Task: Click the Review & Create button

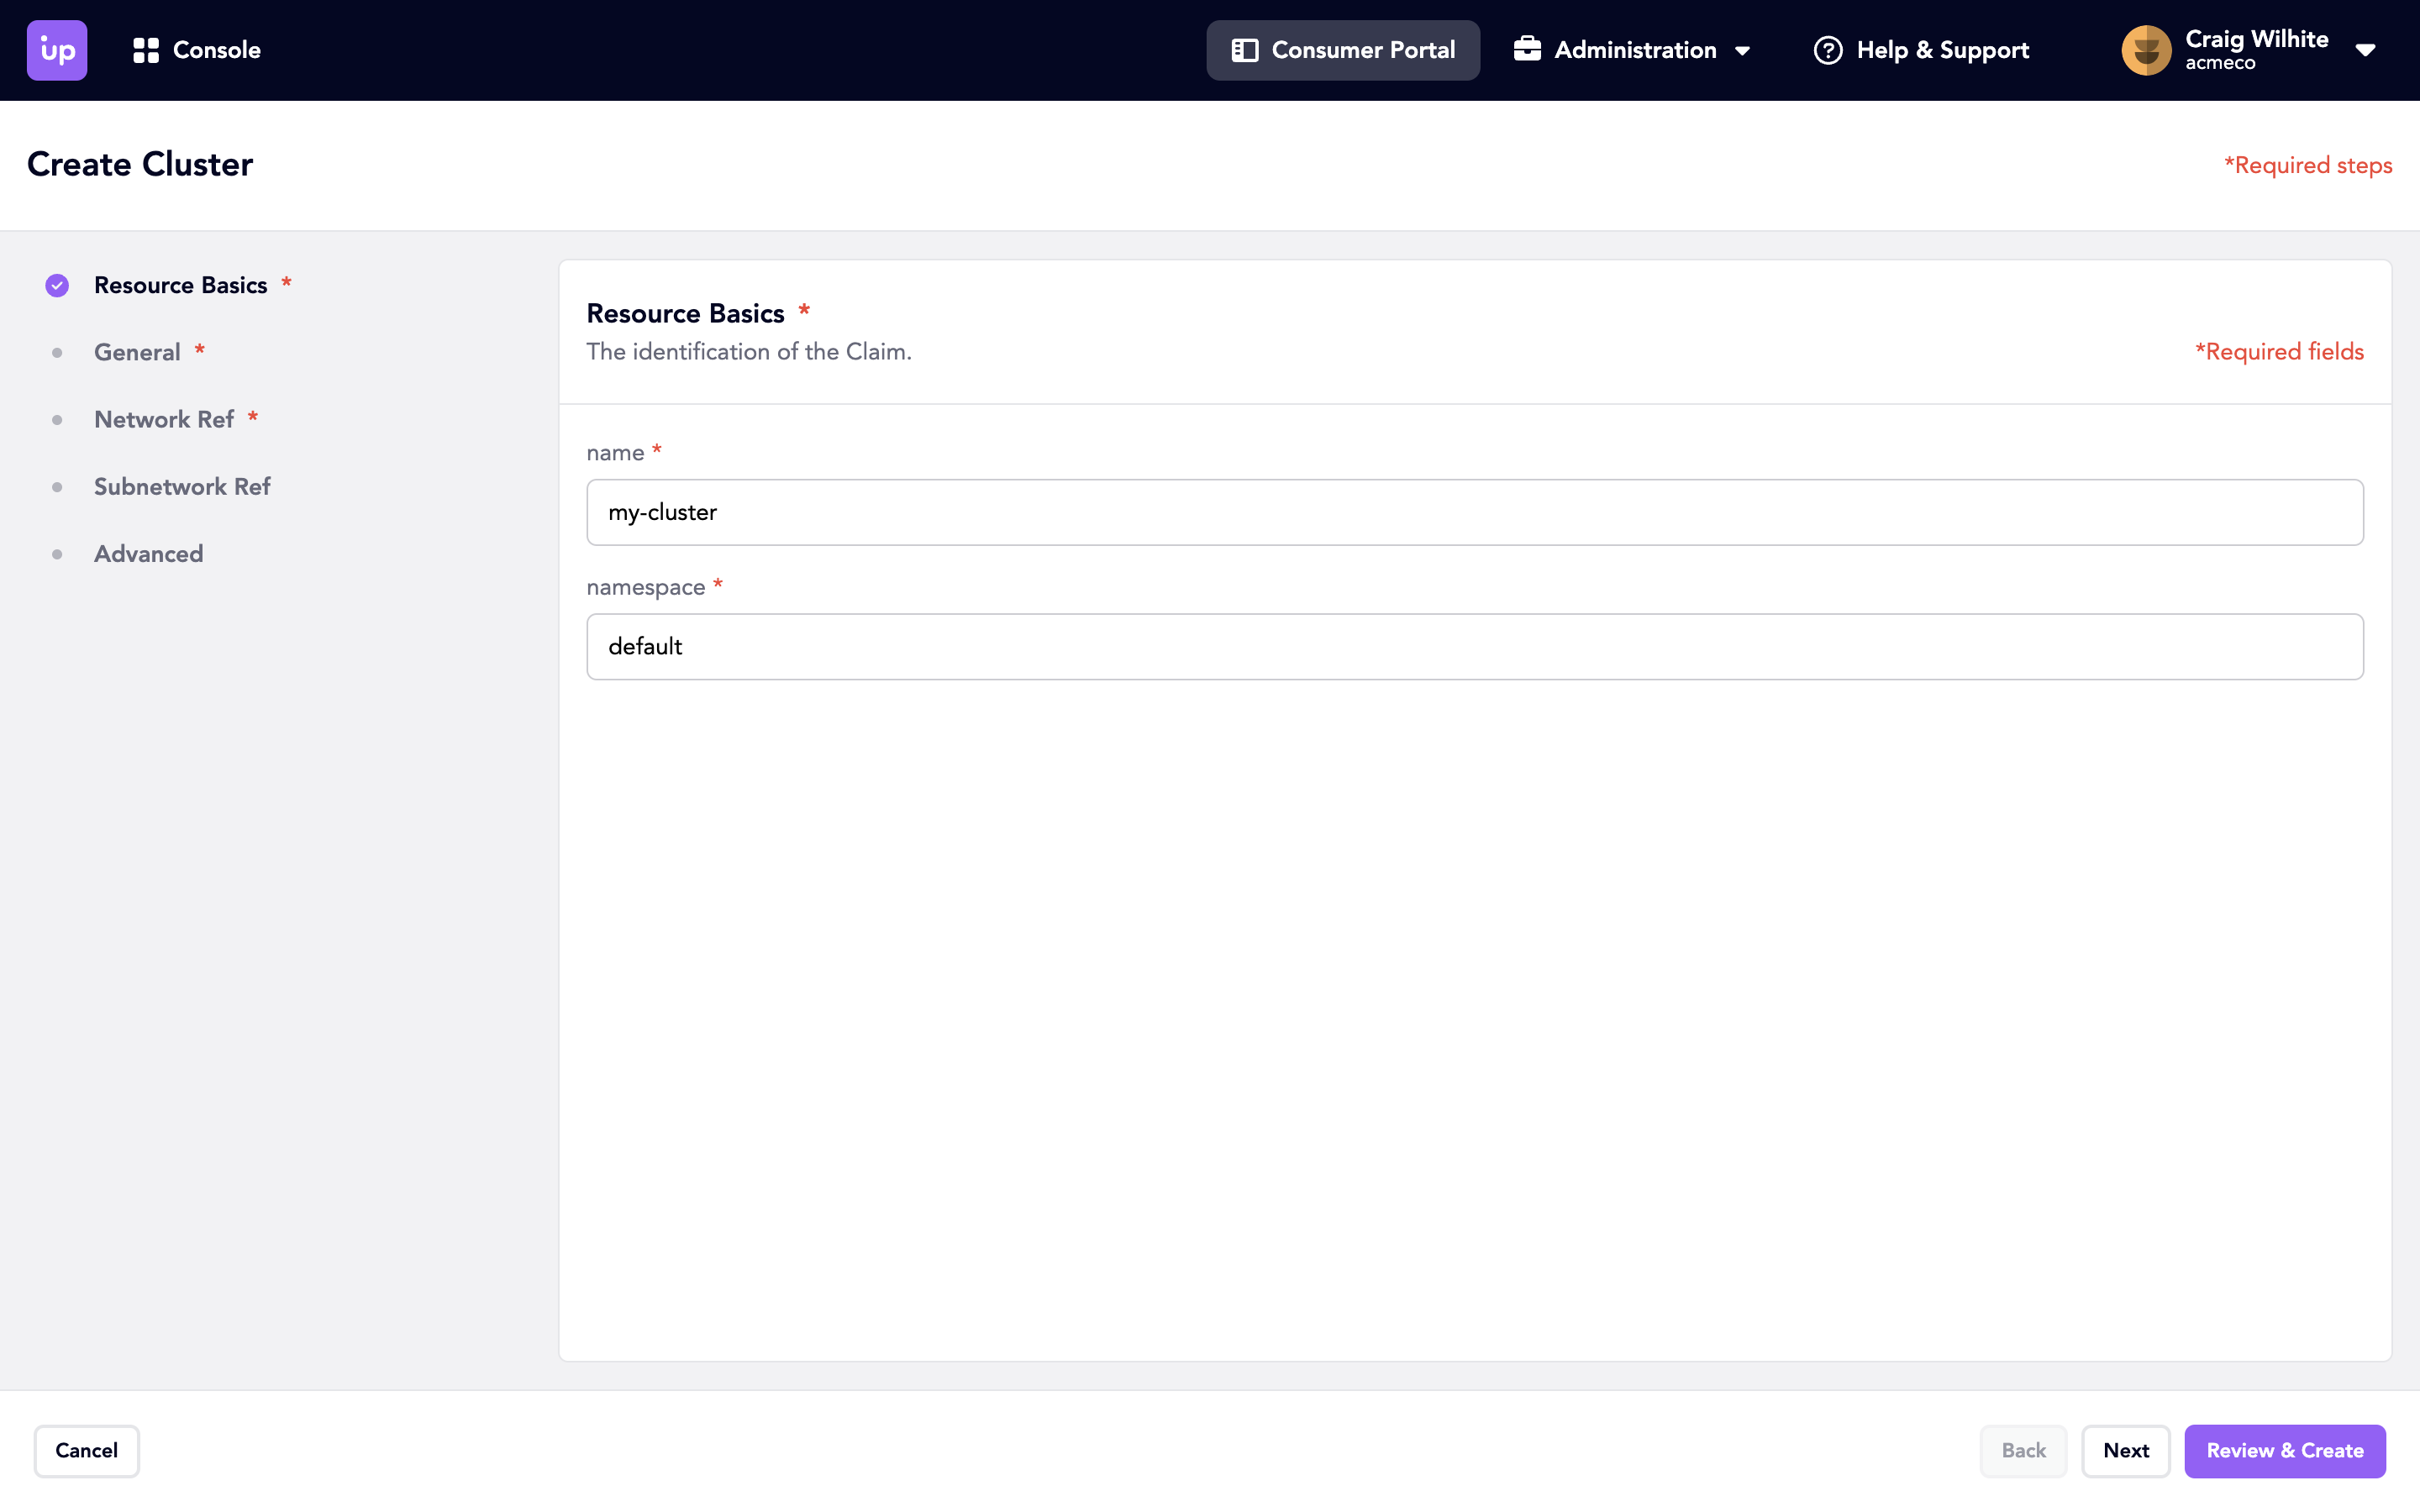Action: [x=2284, y=1450]
